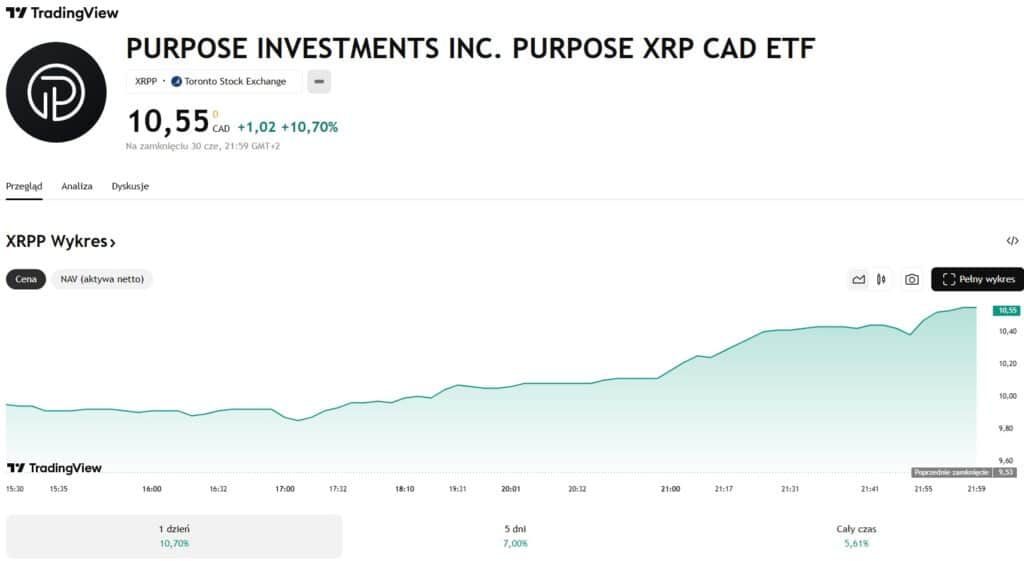Click the Toronto Stock Exchange flag icon
This screenshot has height=561, width=1024.
(177, 82)
